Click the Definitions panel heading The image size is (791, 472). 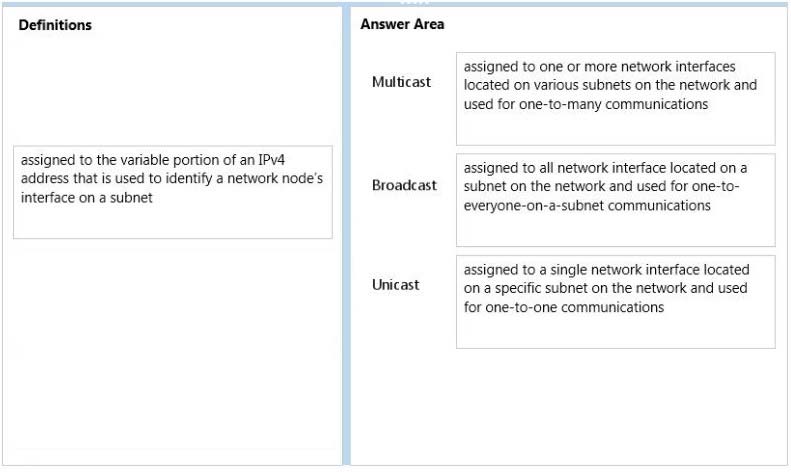point(55,25)
